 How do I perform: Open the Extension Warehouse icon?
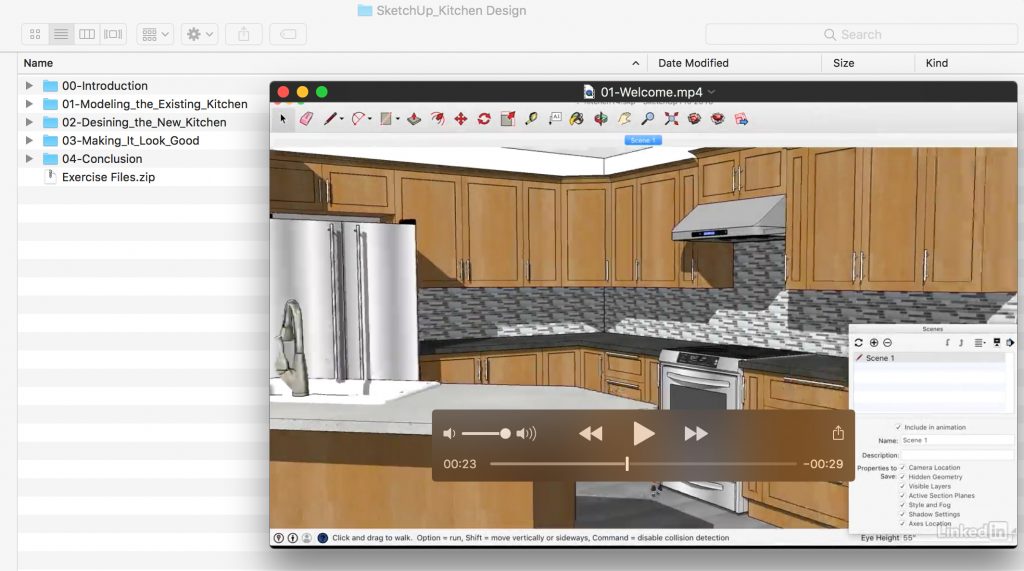tap(718, 119)
